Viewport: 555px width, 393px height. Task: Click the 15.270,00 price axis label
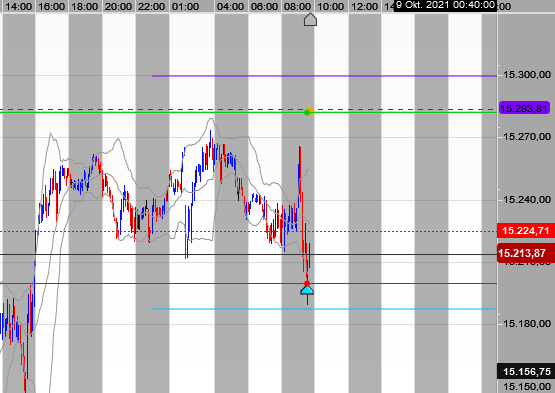(x=527, y=137)
